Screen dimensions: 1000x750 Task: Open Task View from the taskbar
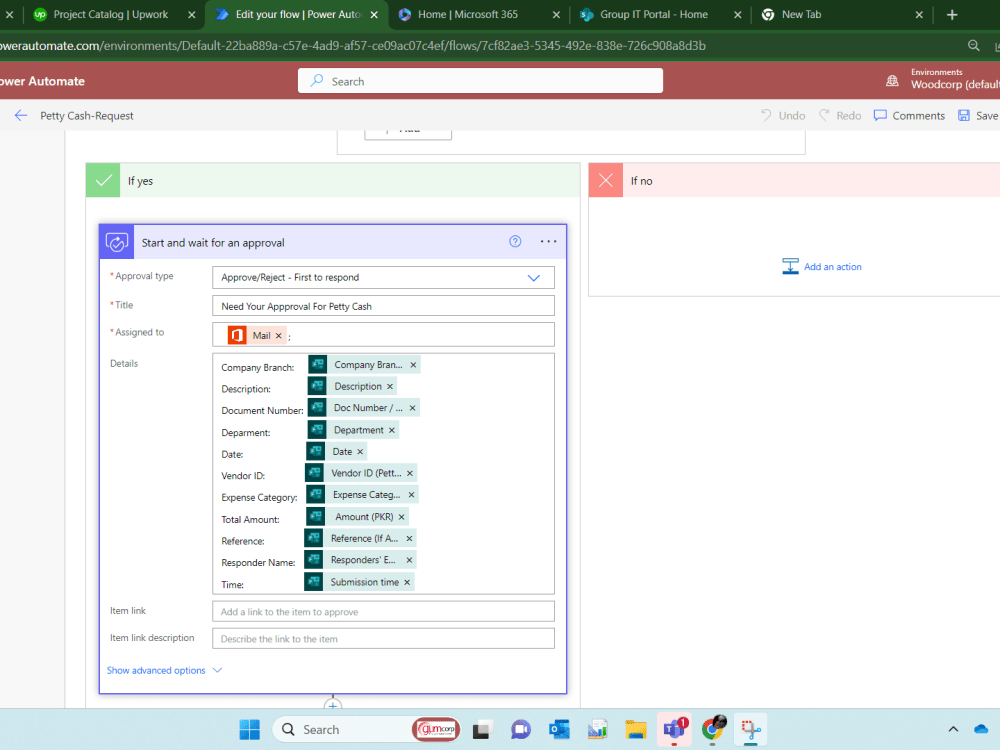[483, 730]
